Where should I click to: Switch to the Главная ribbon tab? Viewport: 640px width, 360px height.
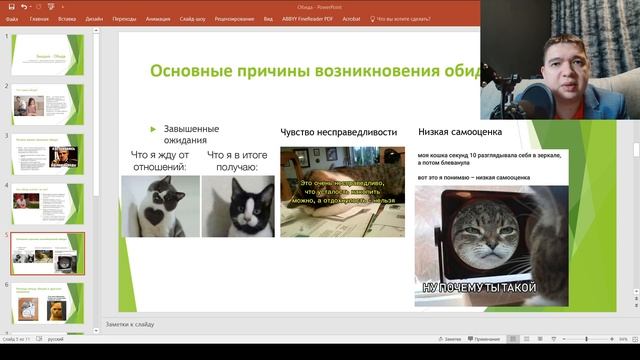pyautogui.click(x=39, y=19)
